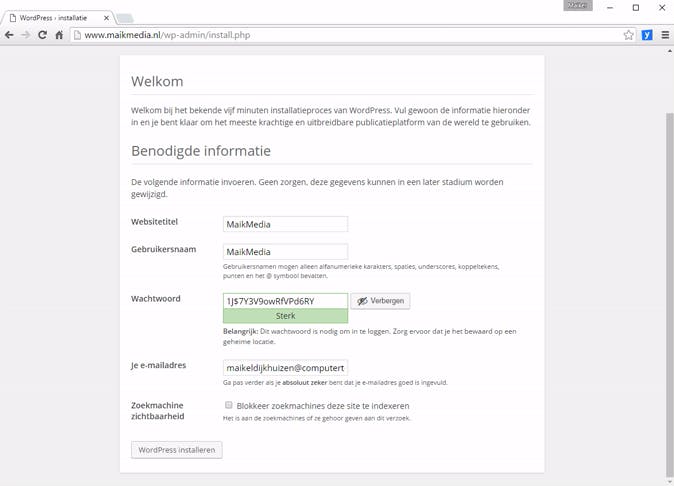Click the Wachtwoord label

tap(156, 299)
